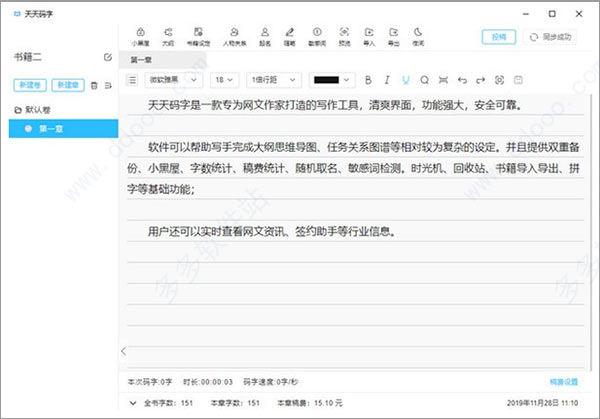Open the 起名 name generator
600x419 pixels.
click(x=265, y=37)
